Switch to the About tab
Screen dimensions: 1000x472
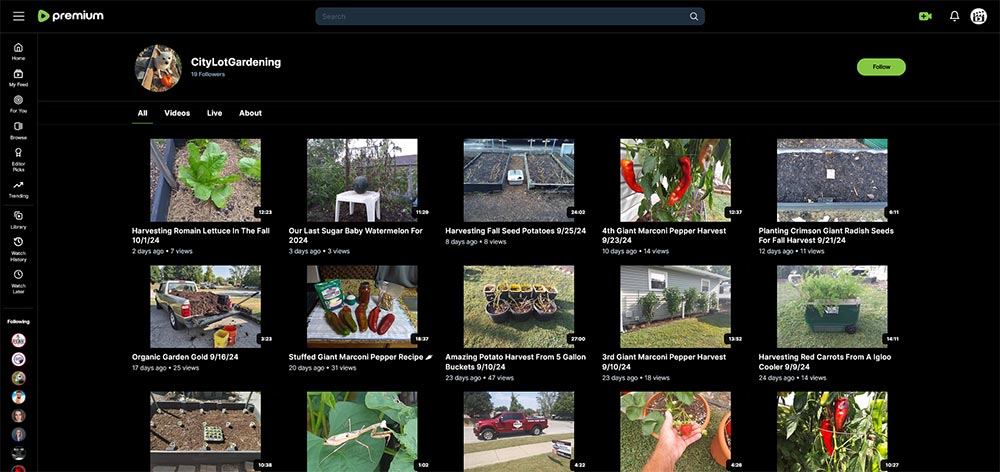[x=250, y=113]
